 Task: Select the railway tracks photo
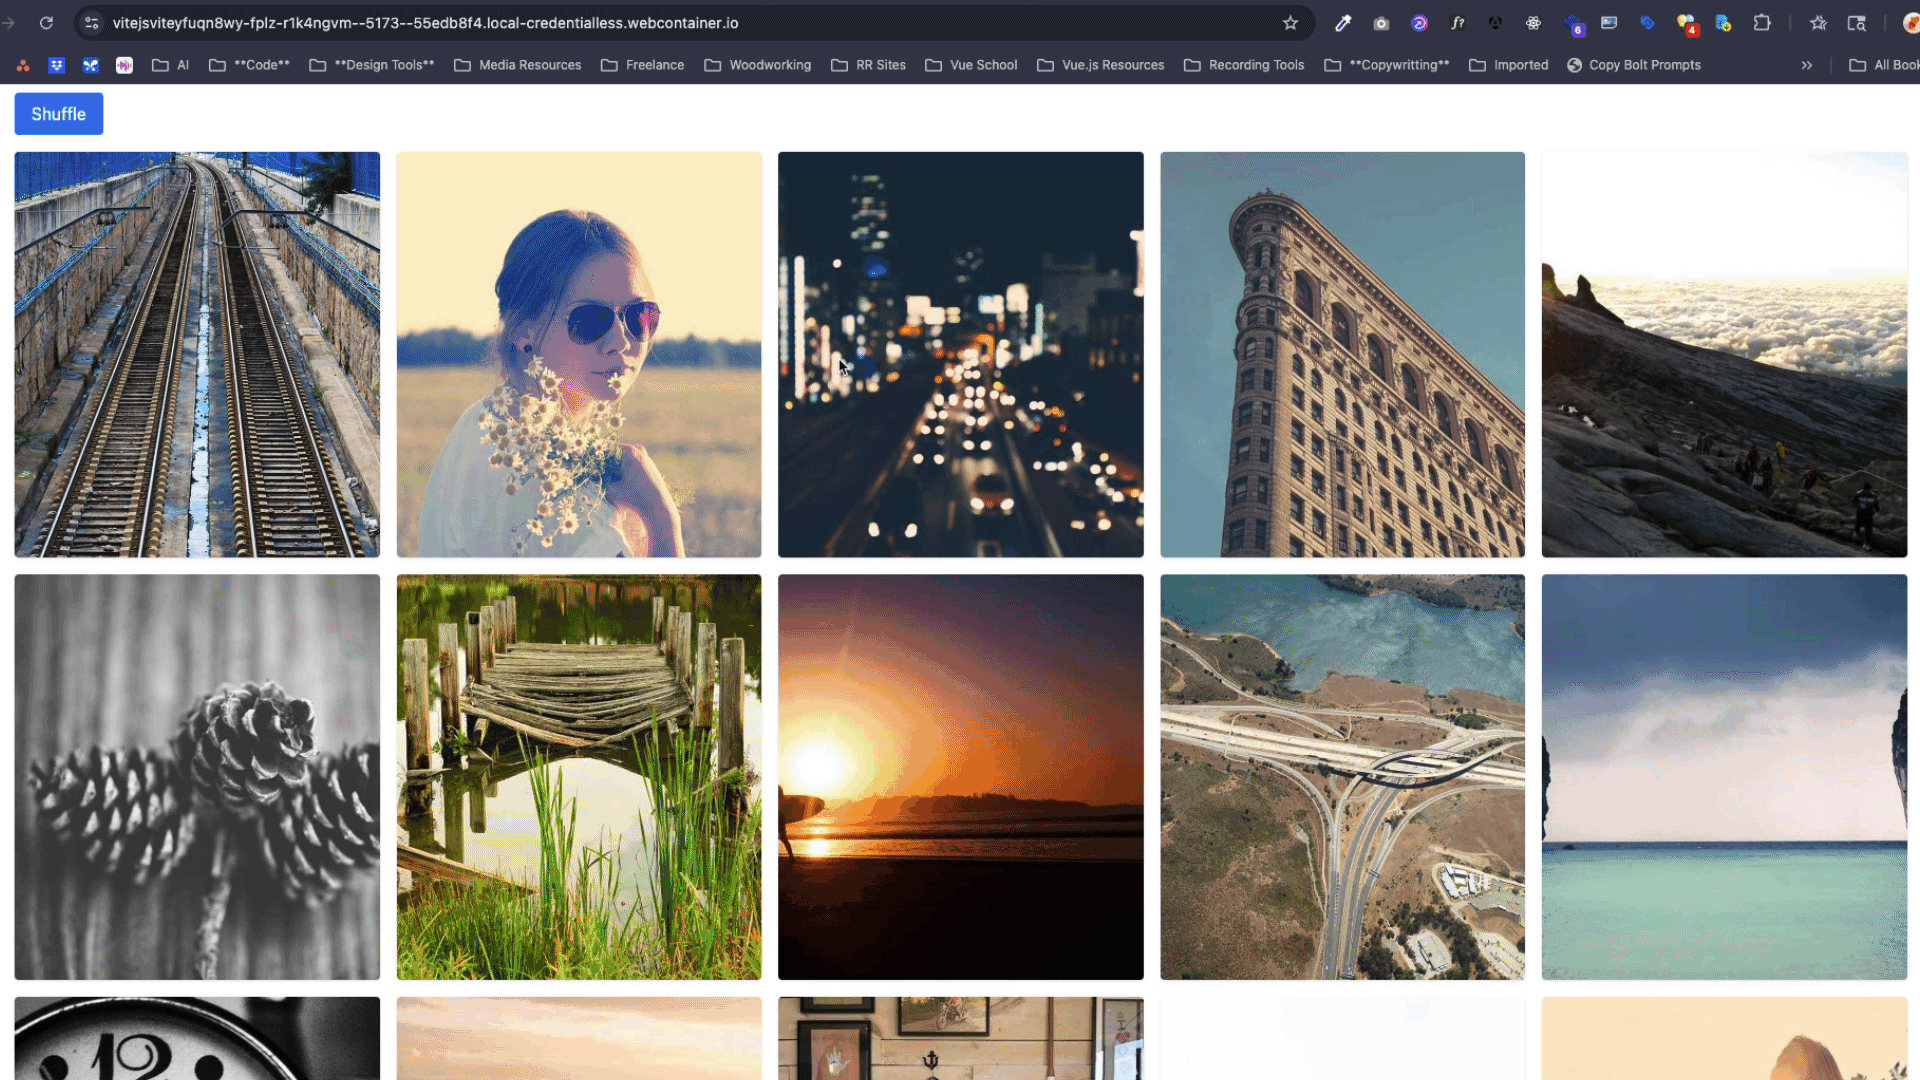(x=197, y=354)
